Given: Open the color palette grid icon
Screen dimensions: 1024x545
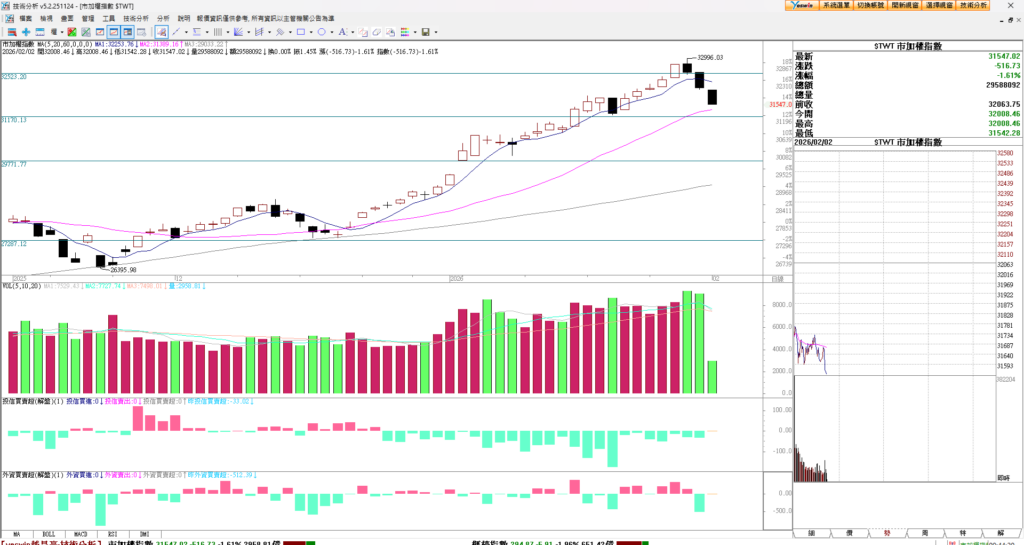Looking at the screenshot, I should (x=404, y=32).
